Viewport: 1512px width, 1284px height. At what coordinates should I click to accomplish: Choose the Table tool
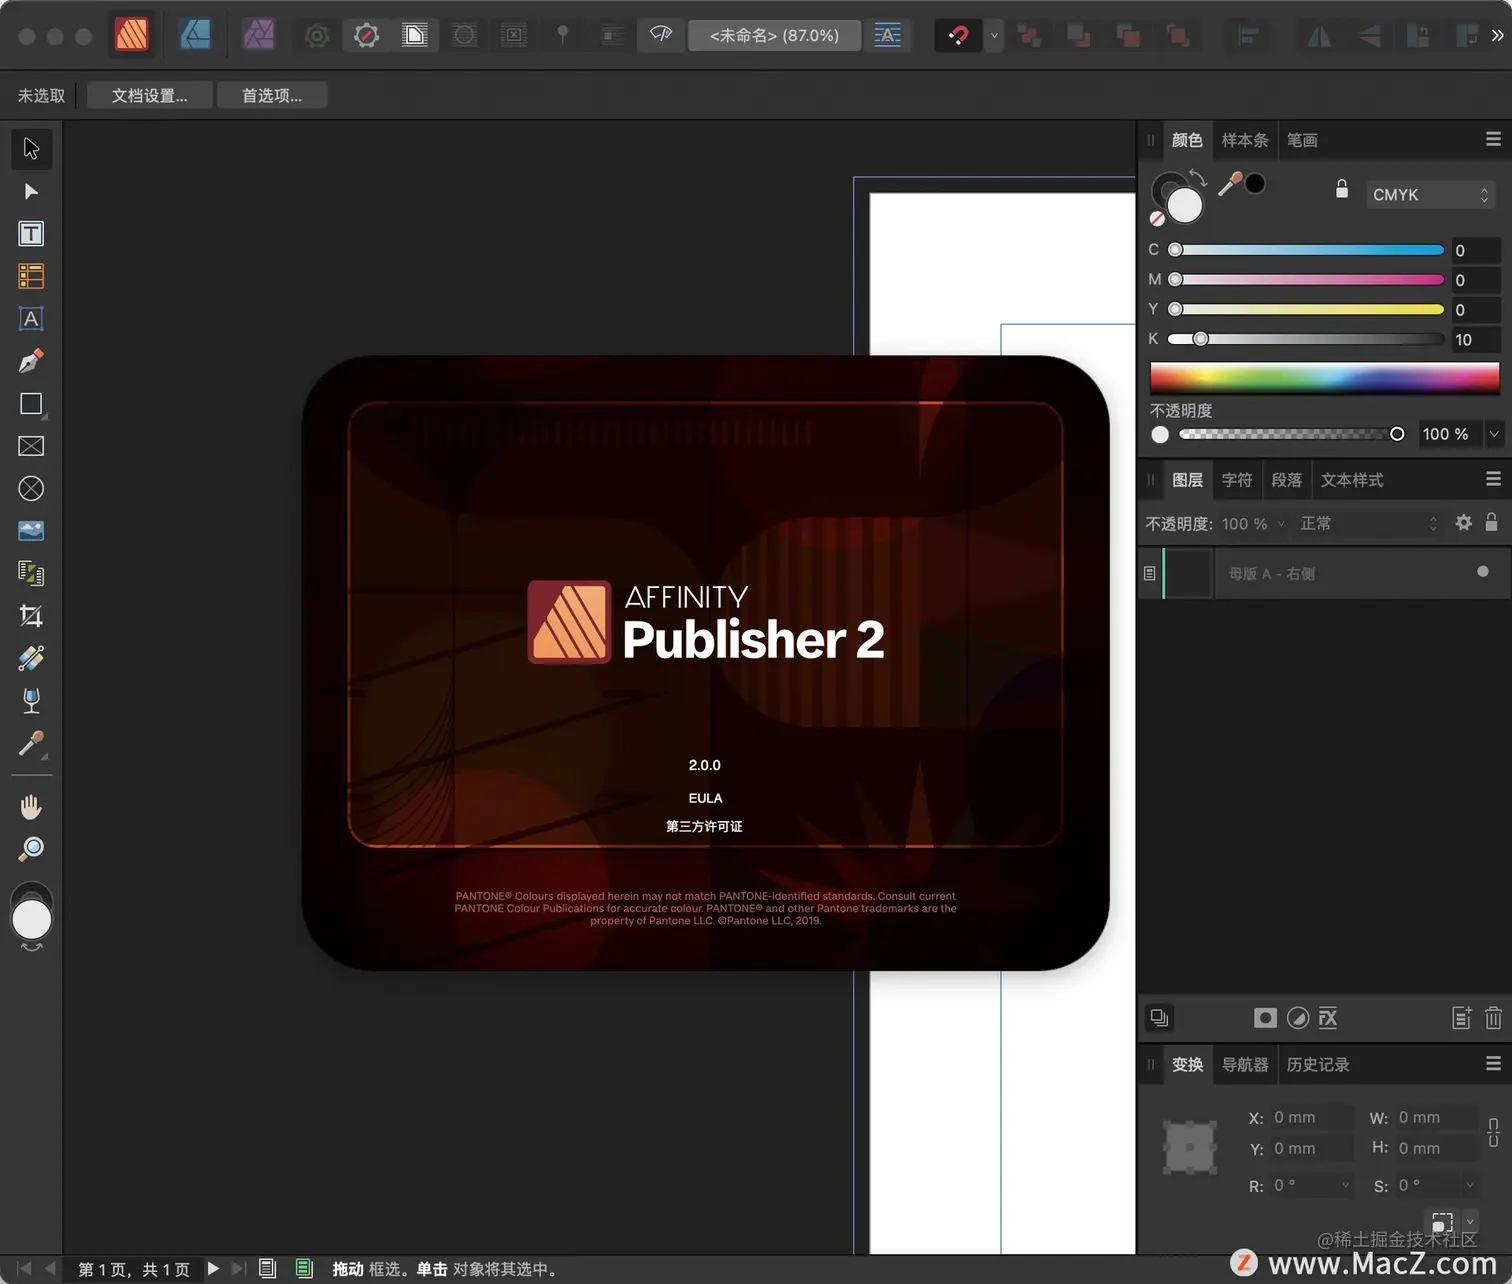pyautogui.click(x=31, y=276)
